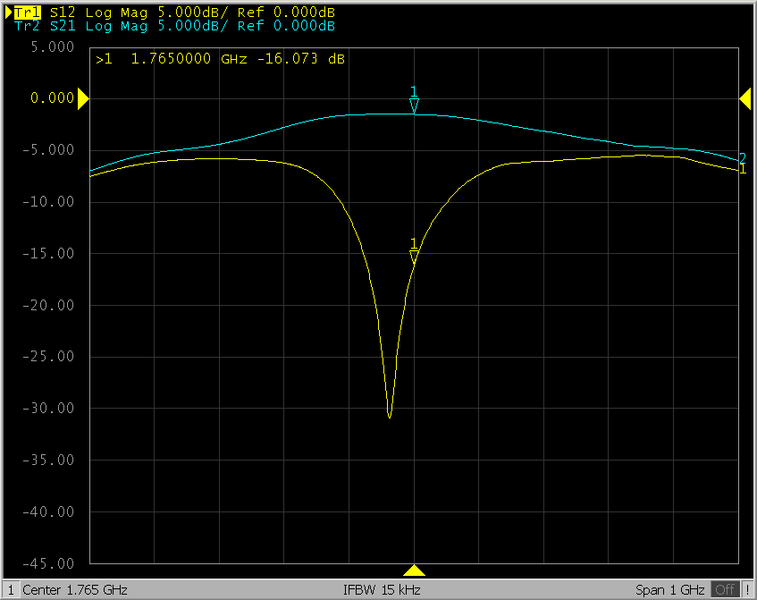757x600 pixels.
Task: Click the exclamation mark status indicator
Action: (x=747, y=590)
